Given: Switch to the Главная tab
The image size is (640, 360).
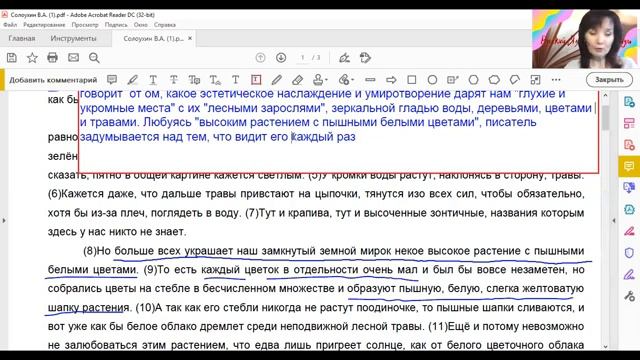Looking at the screenshot, I should point(22,38).
